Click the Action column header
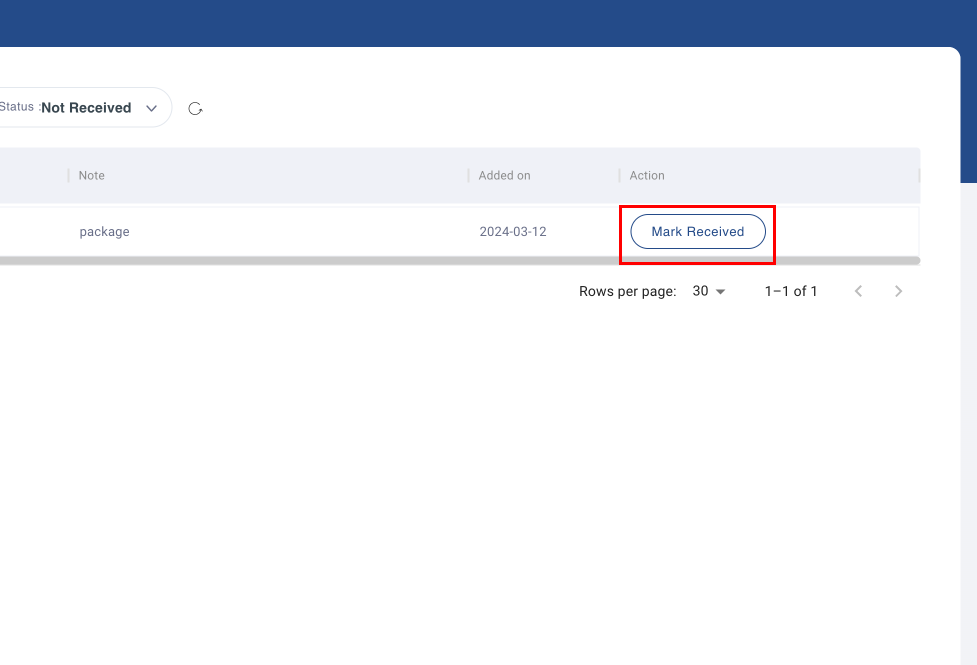Viewport: 977px width, 665px height. click(647, 175)
